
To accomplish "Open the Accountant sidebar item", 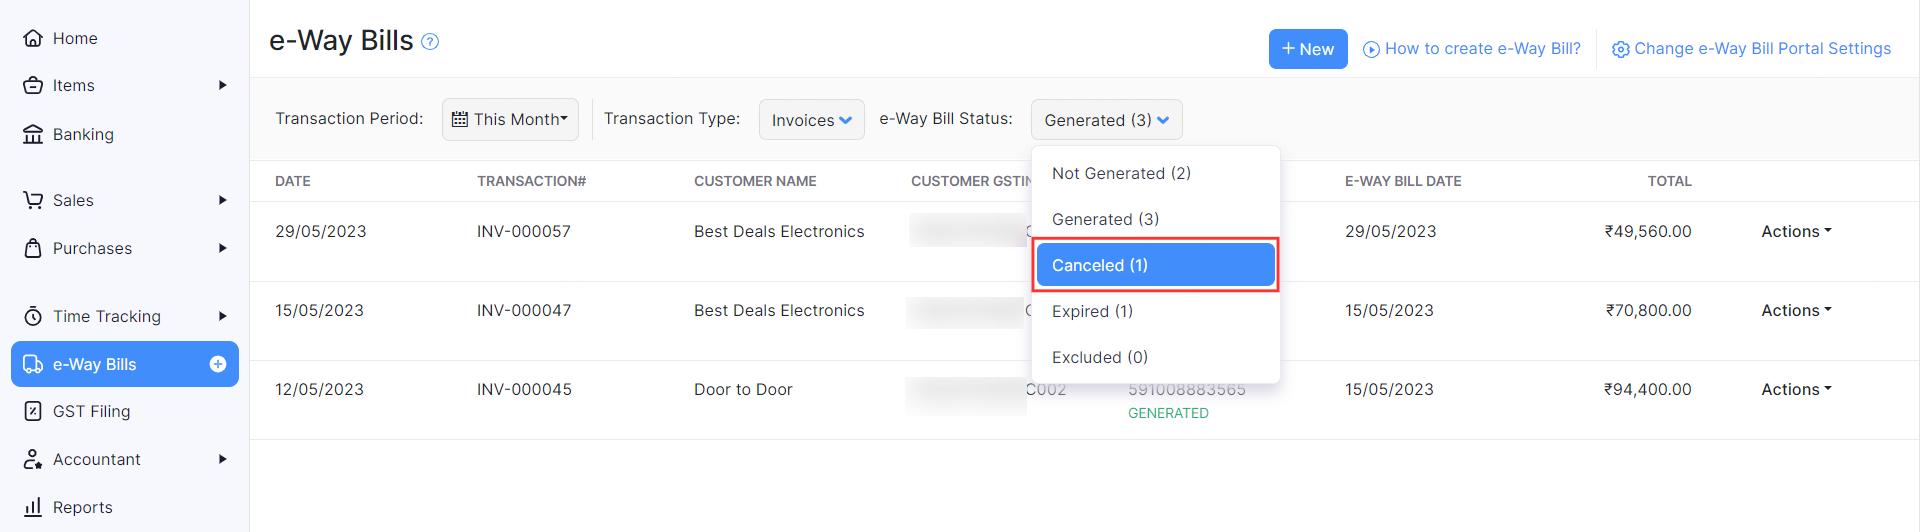I will (96, 459).
